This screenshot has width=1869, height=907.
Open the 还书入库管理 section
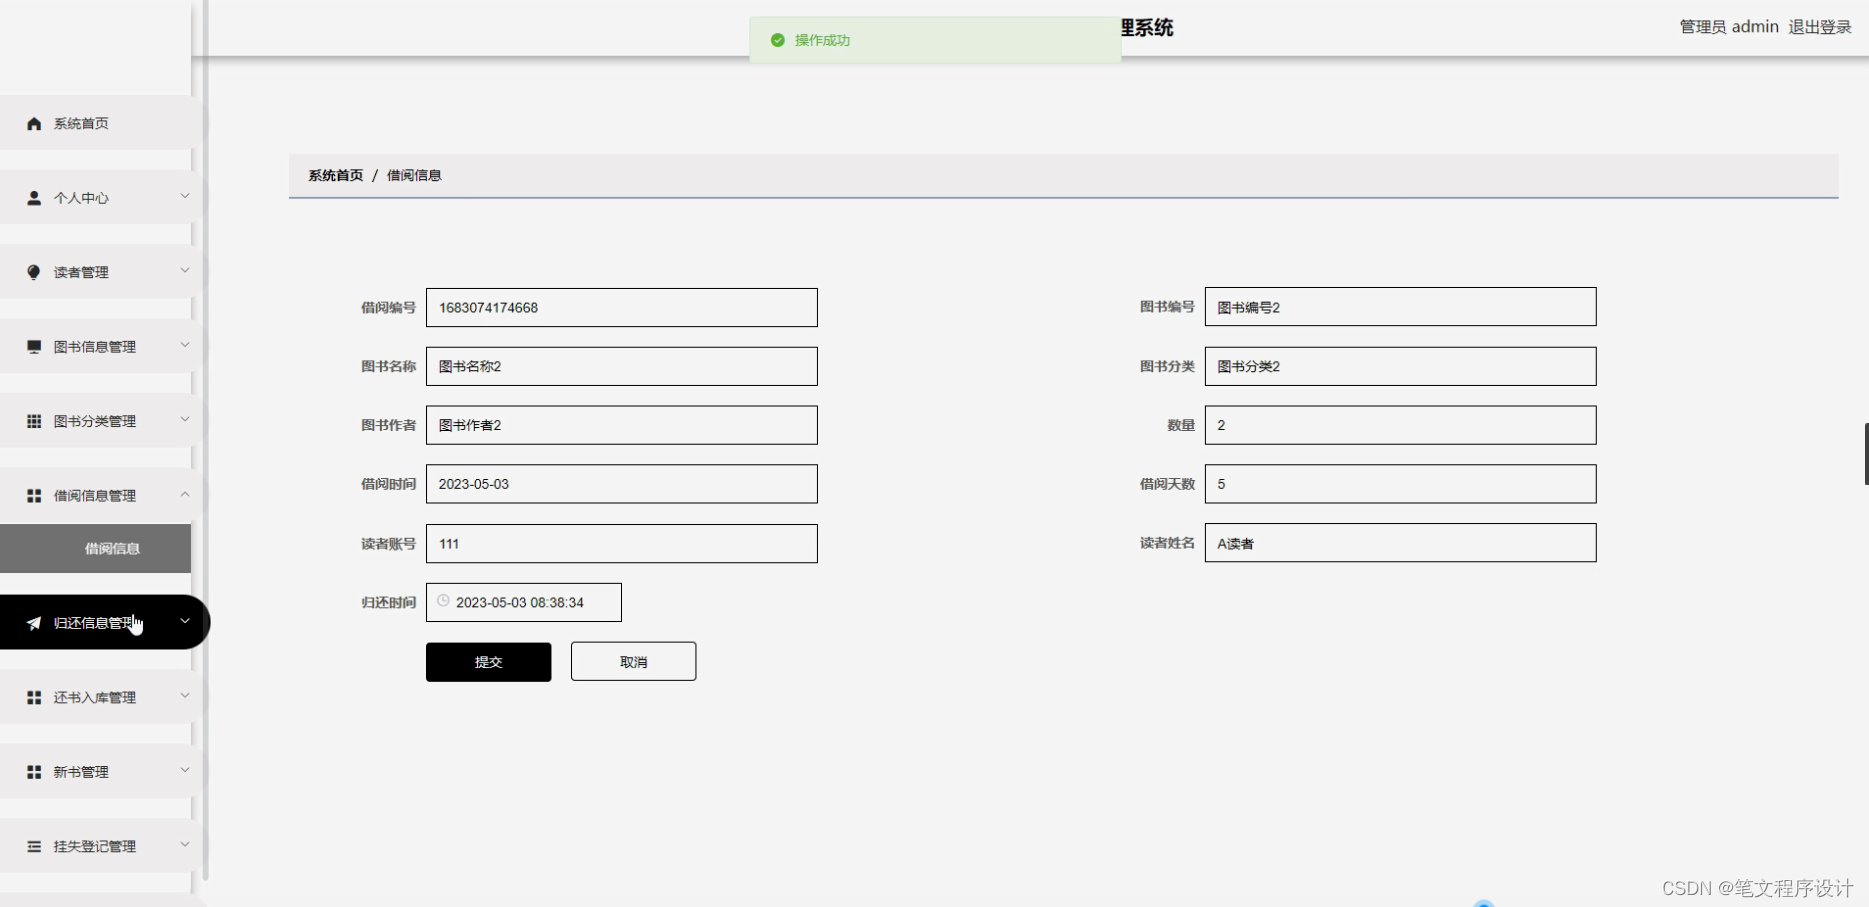[x=95, y=696]
